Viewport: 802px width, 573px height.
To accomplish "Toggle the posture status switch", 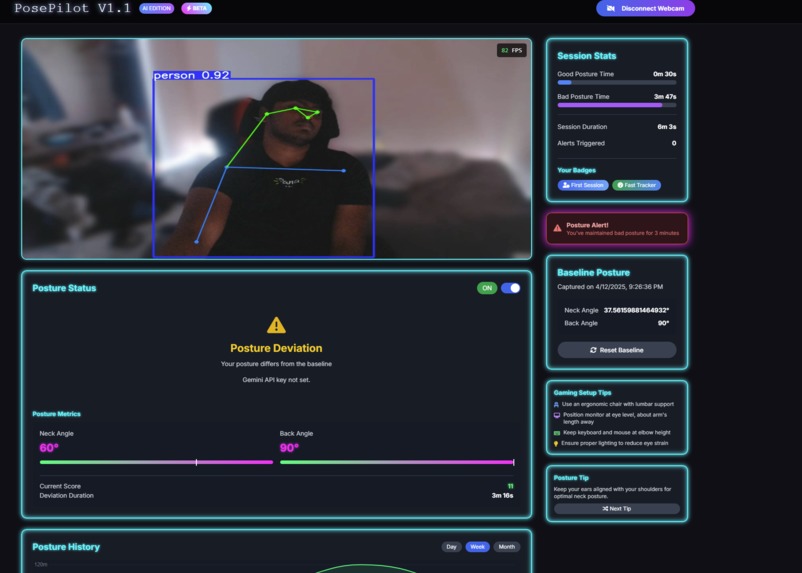I will (510, 288).
